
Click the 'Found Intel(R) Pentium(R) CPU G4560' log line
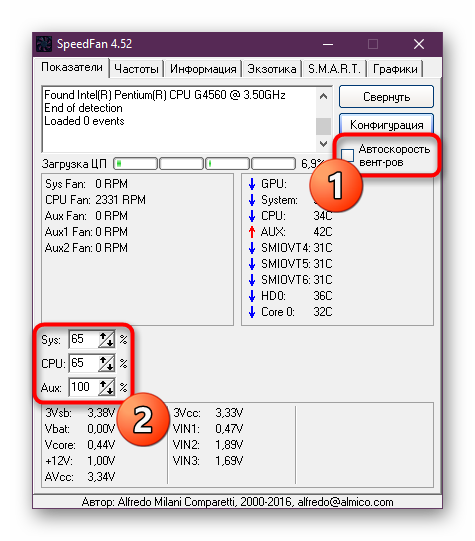165,95
